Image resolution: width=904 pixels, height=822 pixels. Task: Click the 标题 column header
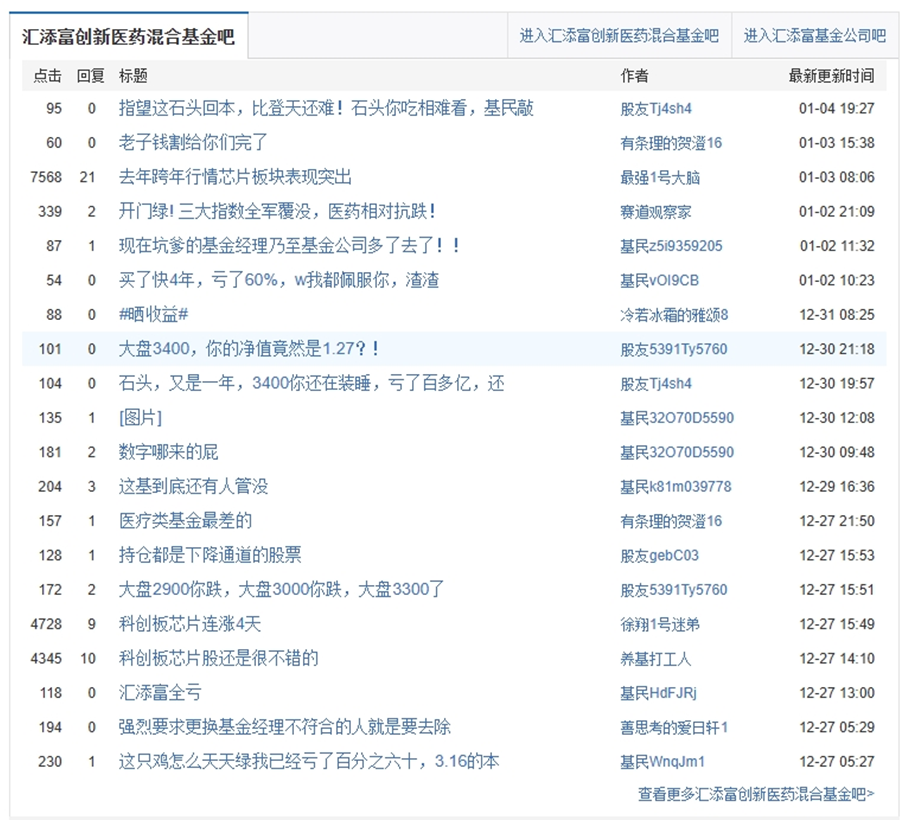133,76
